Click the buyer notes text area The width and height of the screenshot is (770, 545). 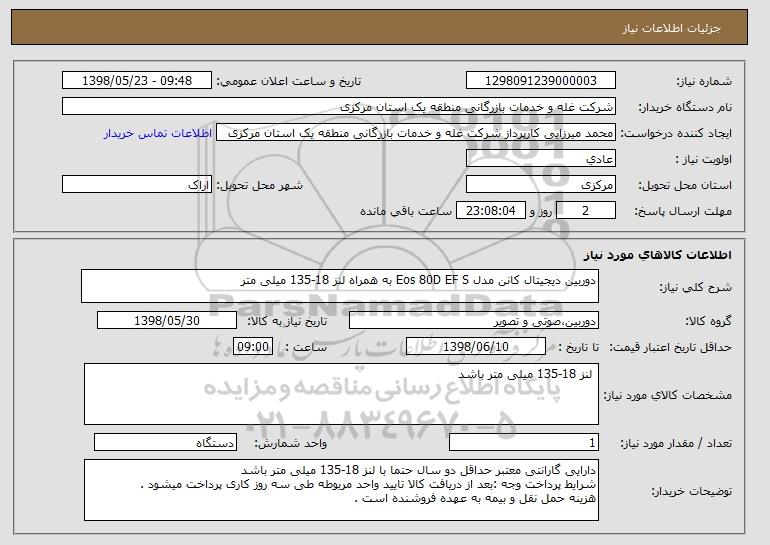click(x=341, y=490)
